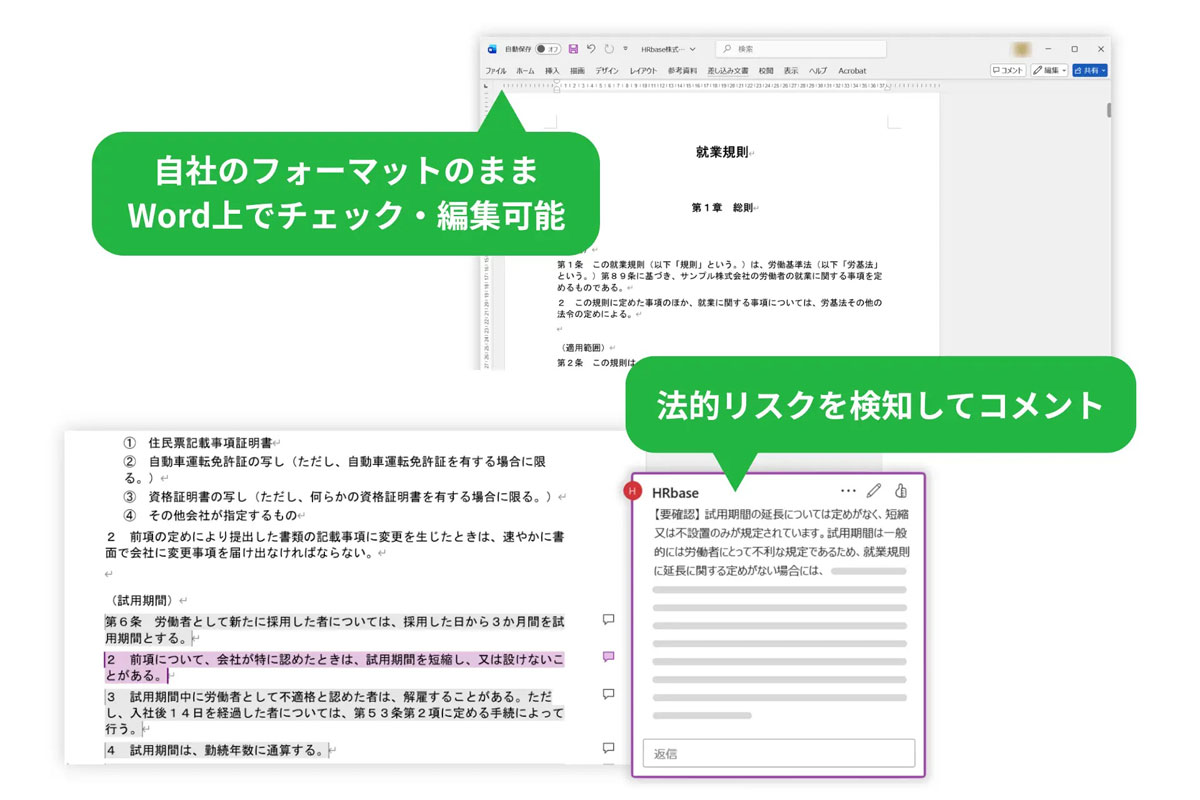
Task: Open the Acrobat tab
Action: (x=852, y=71)
